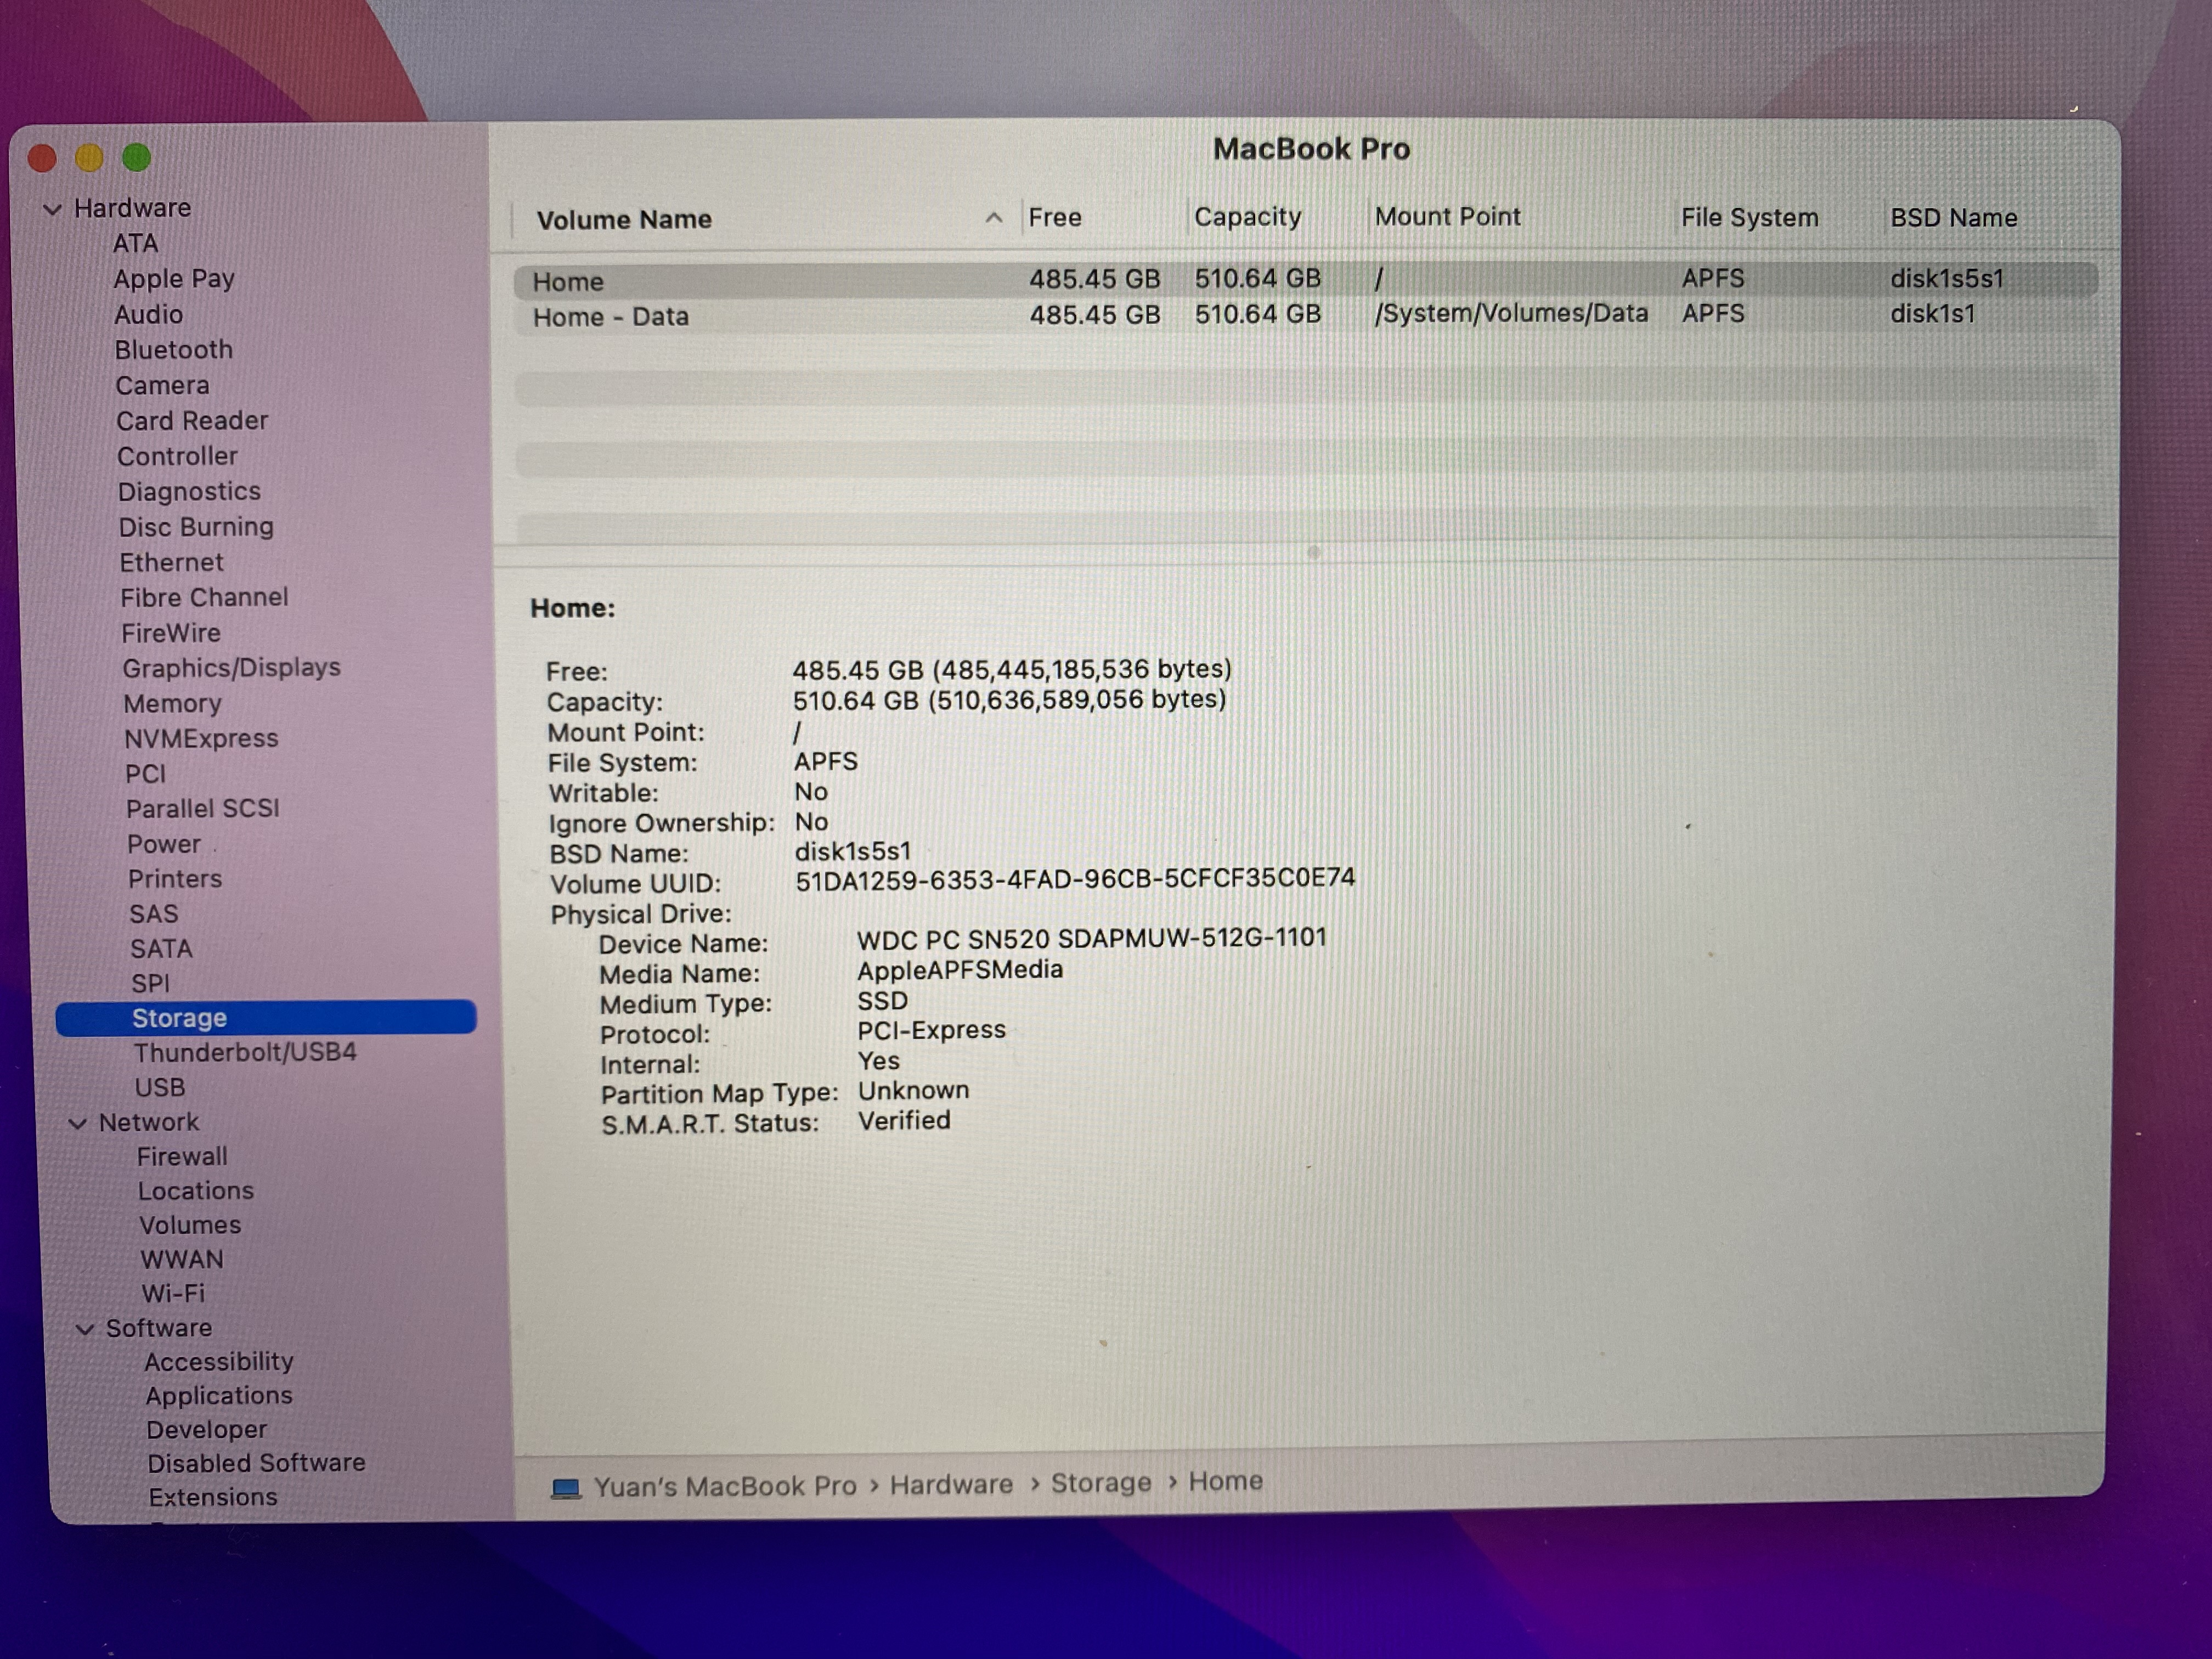Click the green zoom window button

(x=137, y=158)
